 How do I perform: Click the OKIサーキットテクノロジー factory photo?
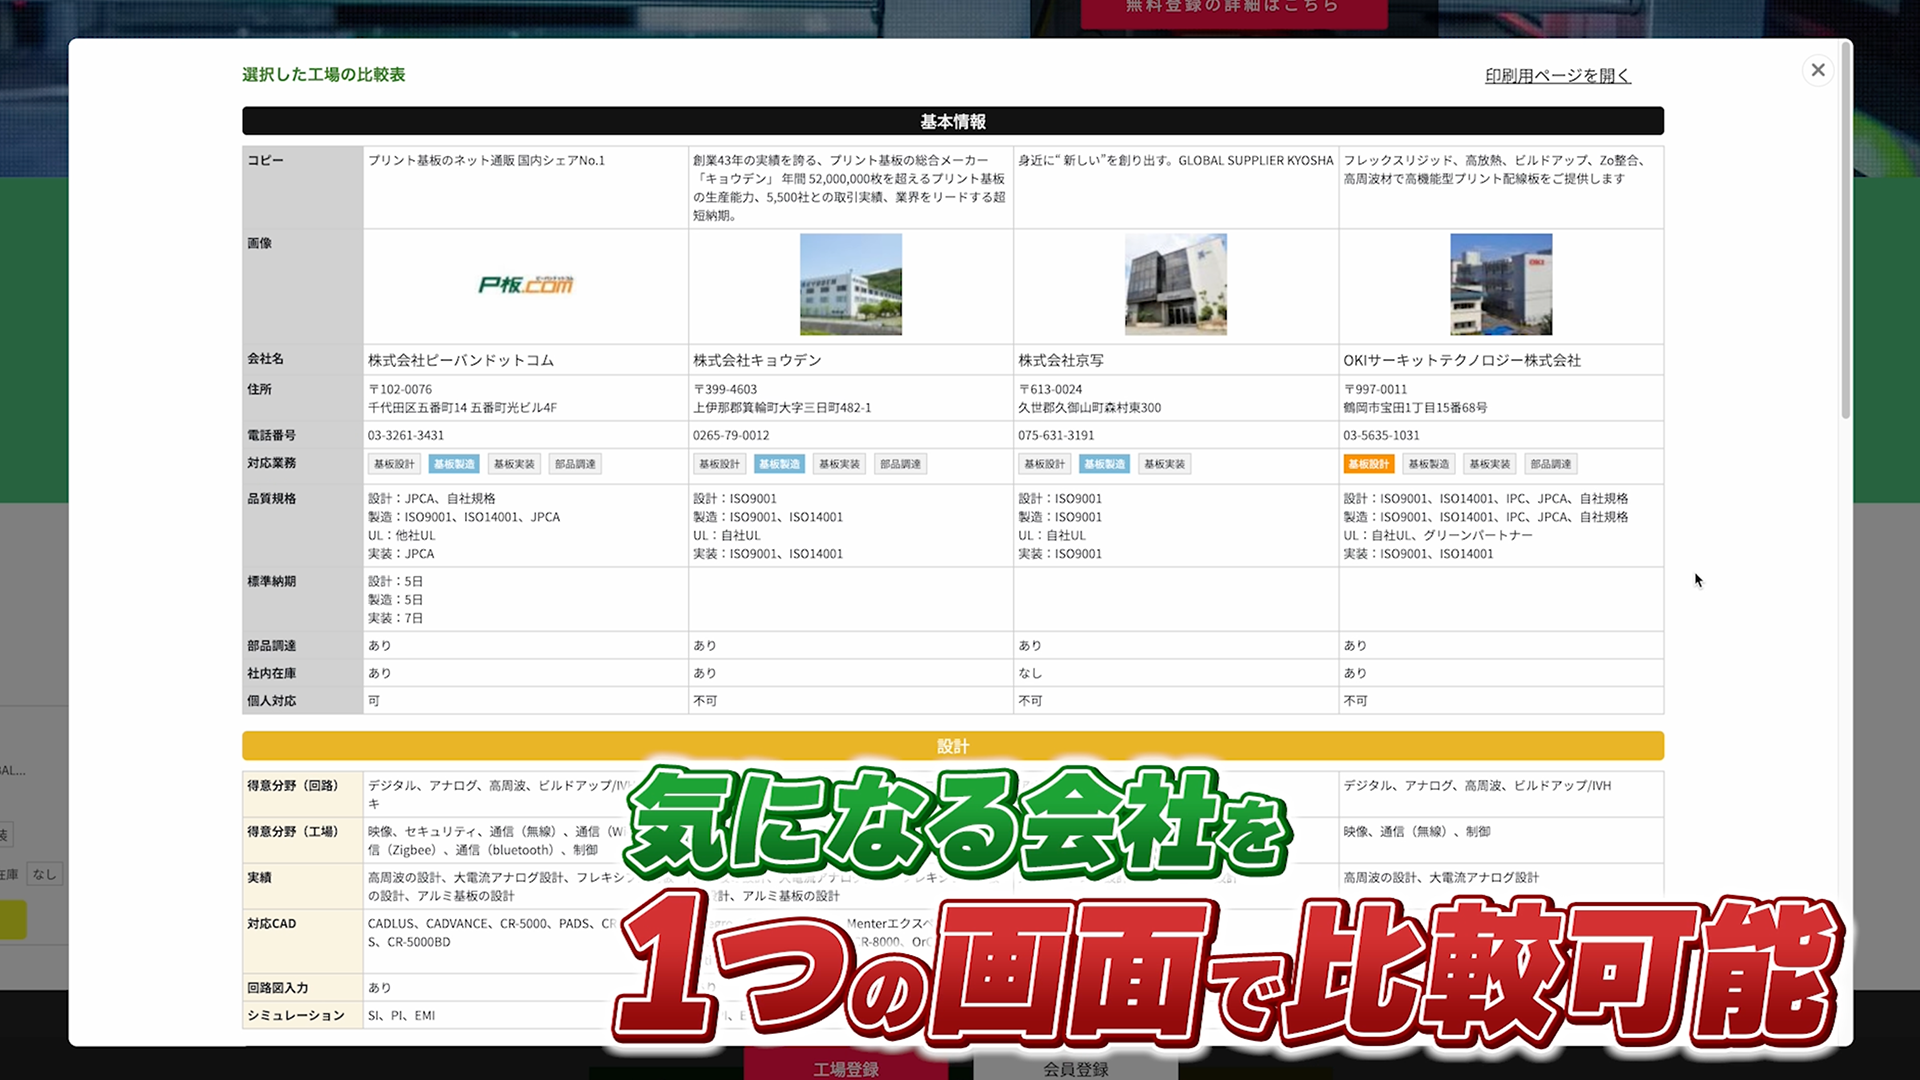1501,284
